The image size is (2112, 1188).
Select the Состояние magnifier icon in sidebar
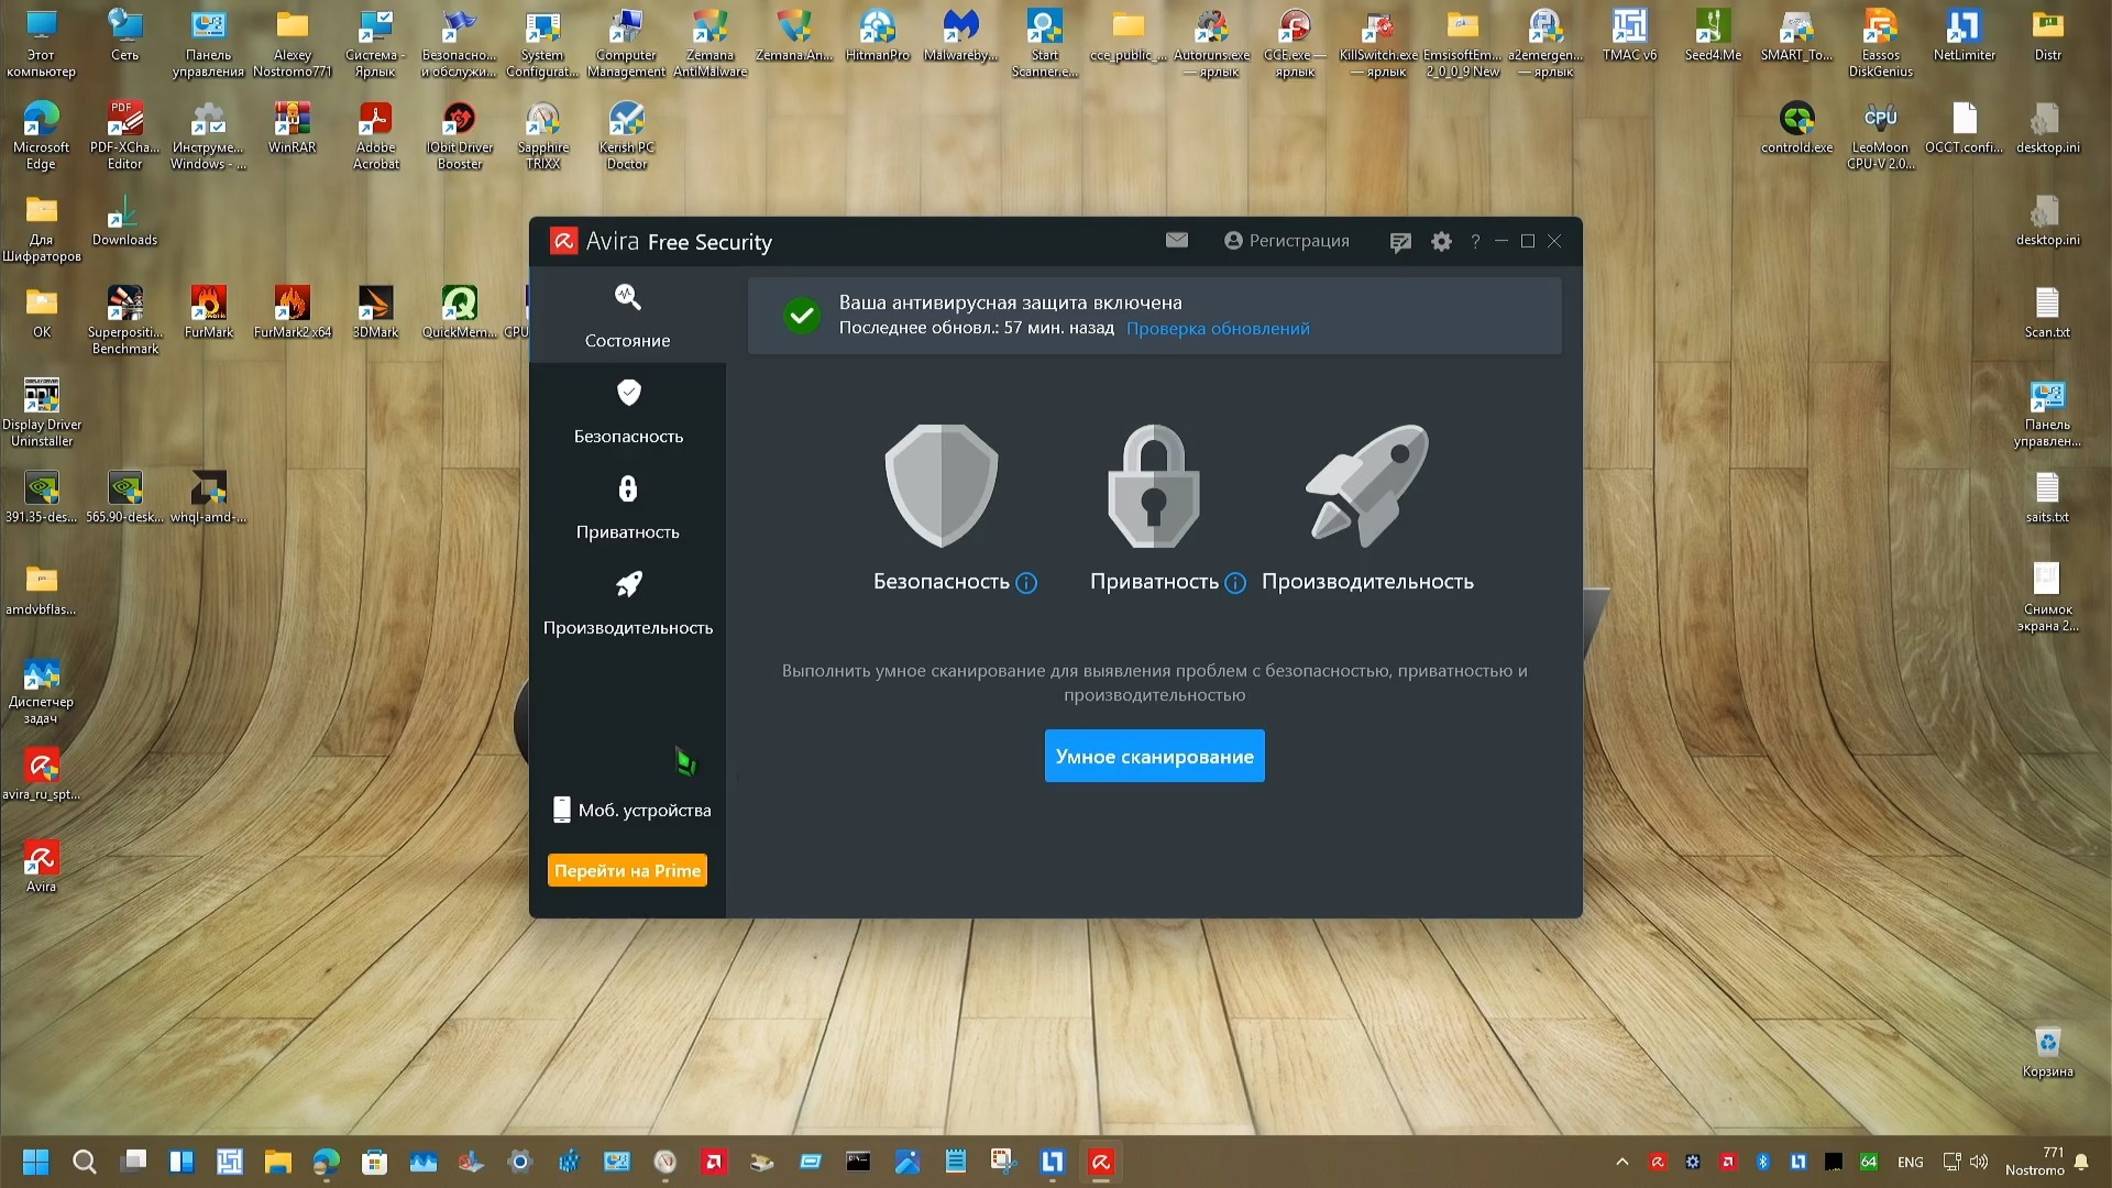coord(626,297)
